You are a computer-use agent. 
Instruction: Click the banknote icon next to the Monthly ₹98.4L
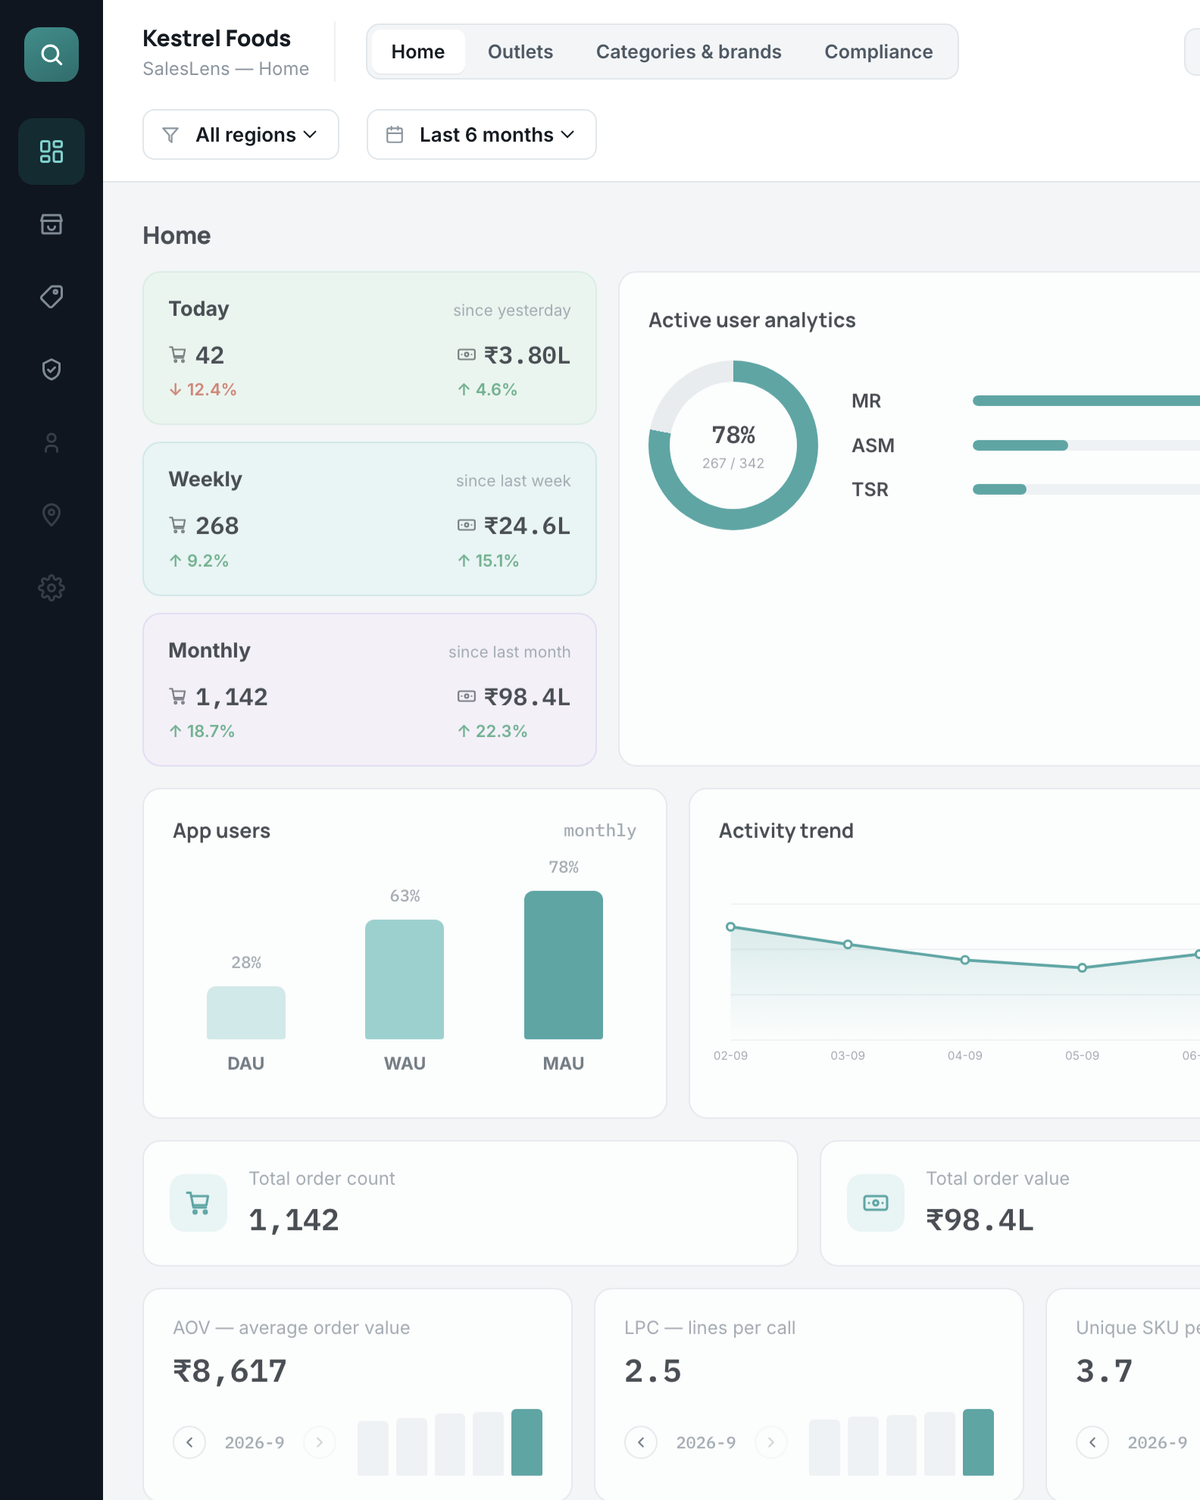tap(467, 696)
